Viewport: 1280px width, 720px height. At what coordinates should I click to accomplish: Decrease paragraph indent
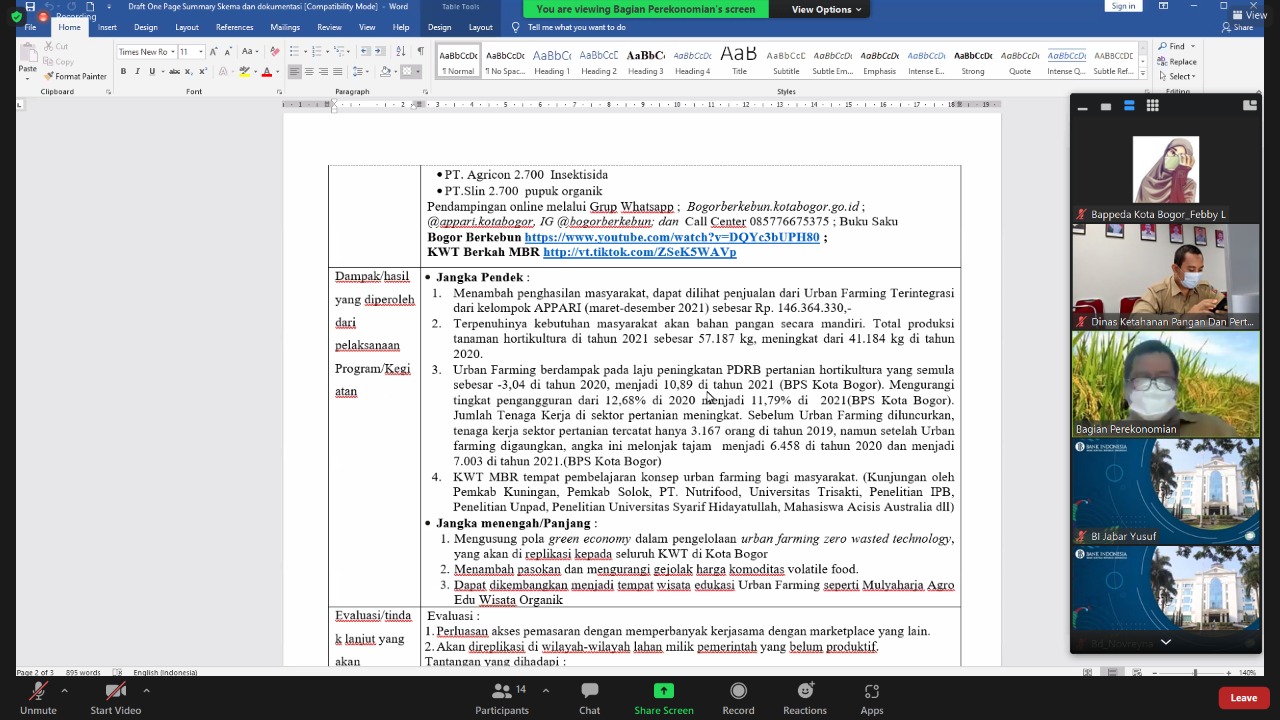pyautogui.click(x=365, y=52)
